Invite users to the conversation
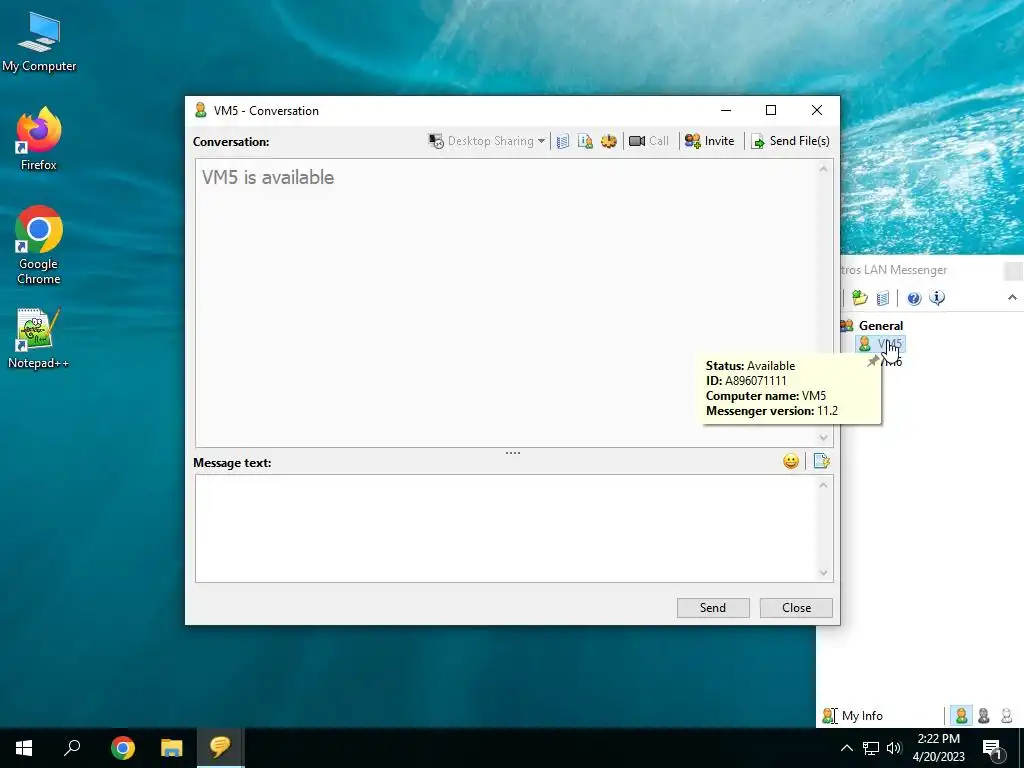The image size is (1024, 768). pyautogui.click(x=709, y=141)
